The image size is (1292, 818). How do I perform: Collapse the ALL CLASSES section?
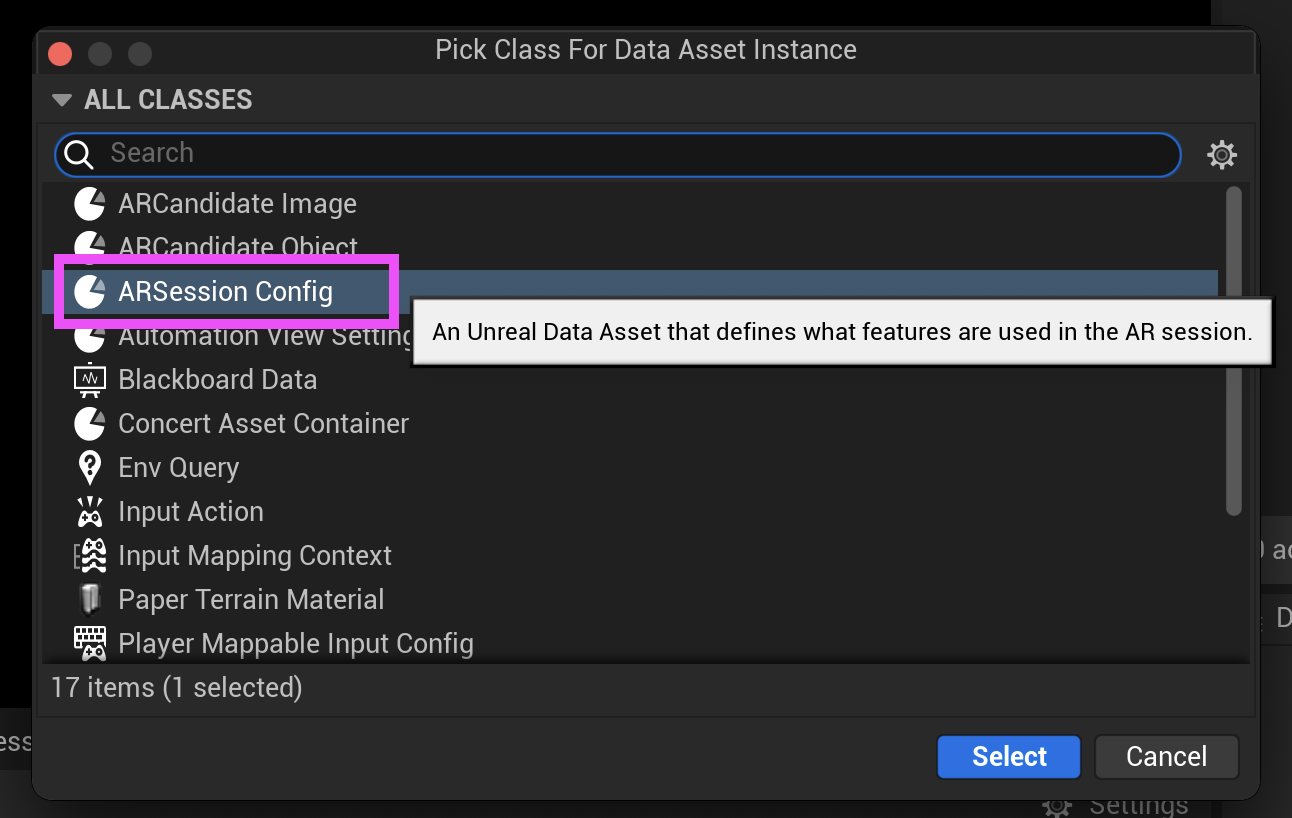click(x=62, y=100)
